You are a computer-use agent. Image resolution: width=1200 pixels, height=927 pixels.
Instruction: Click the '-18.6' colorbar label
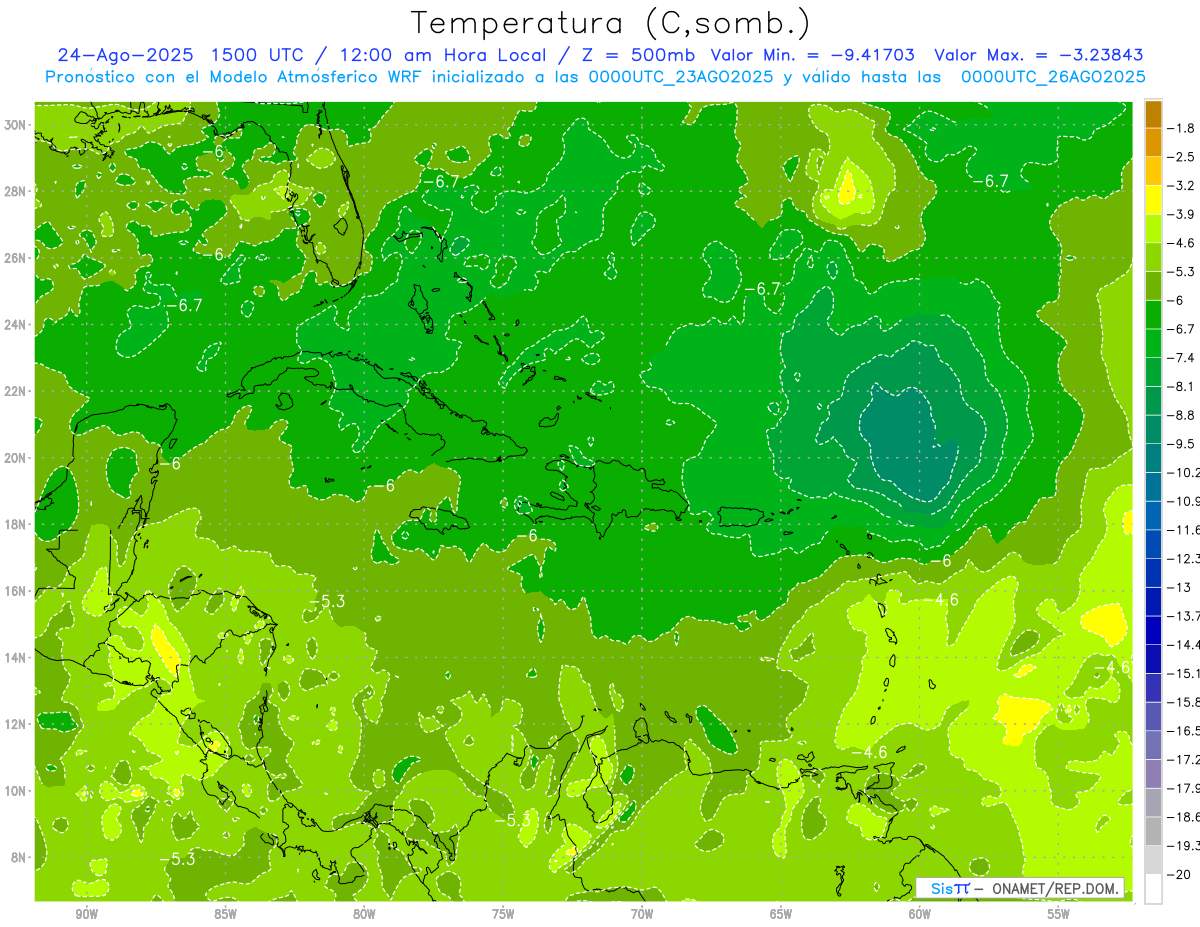click(1185, 817)
